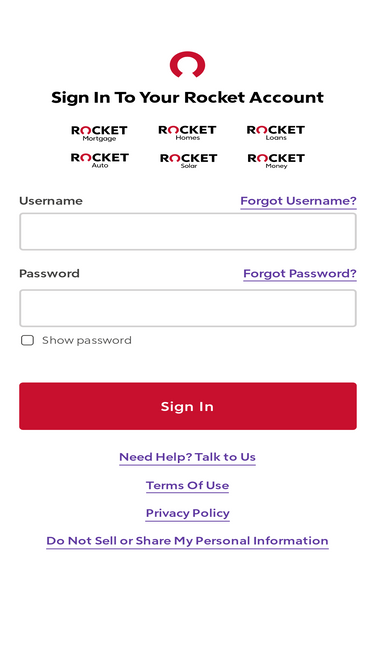Click the red Rocket logo at top
The width and height of the screenshot is (375, 667).
[x=188, y=64]
